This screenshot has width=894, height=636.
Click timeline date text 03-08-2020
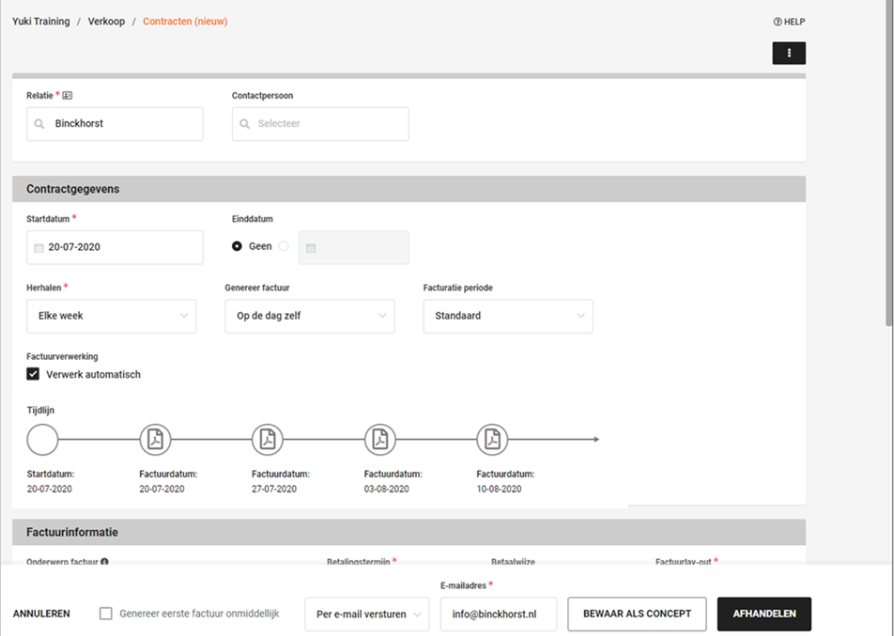(x=387, y=489)
